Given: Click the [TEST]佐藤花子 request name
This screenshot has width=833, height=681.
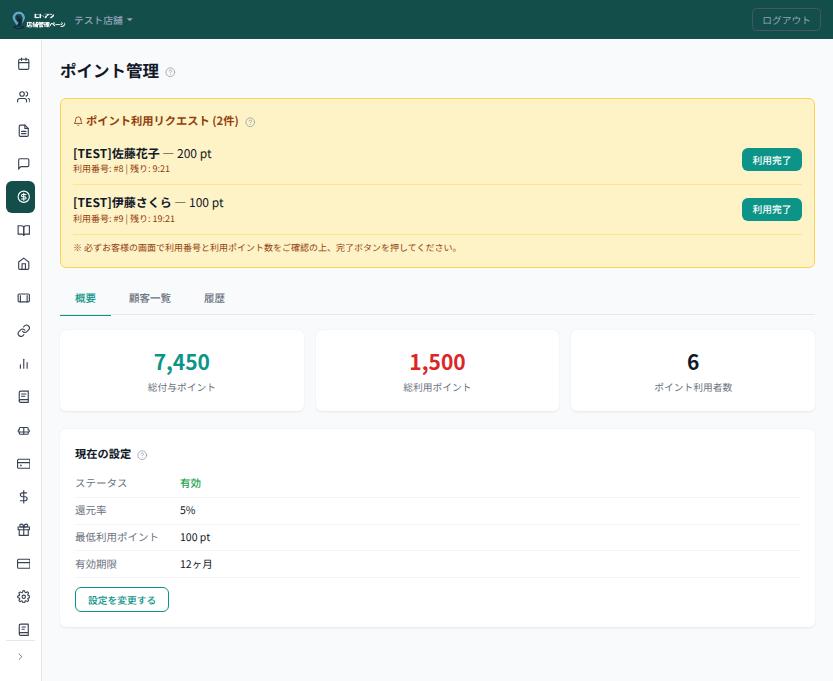Looking at the screenshot, I should (116, 154).
